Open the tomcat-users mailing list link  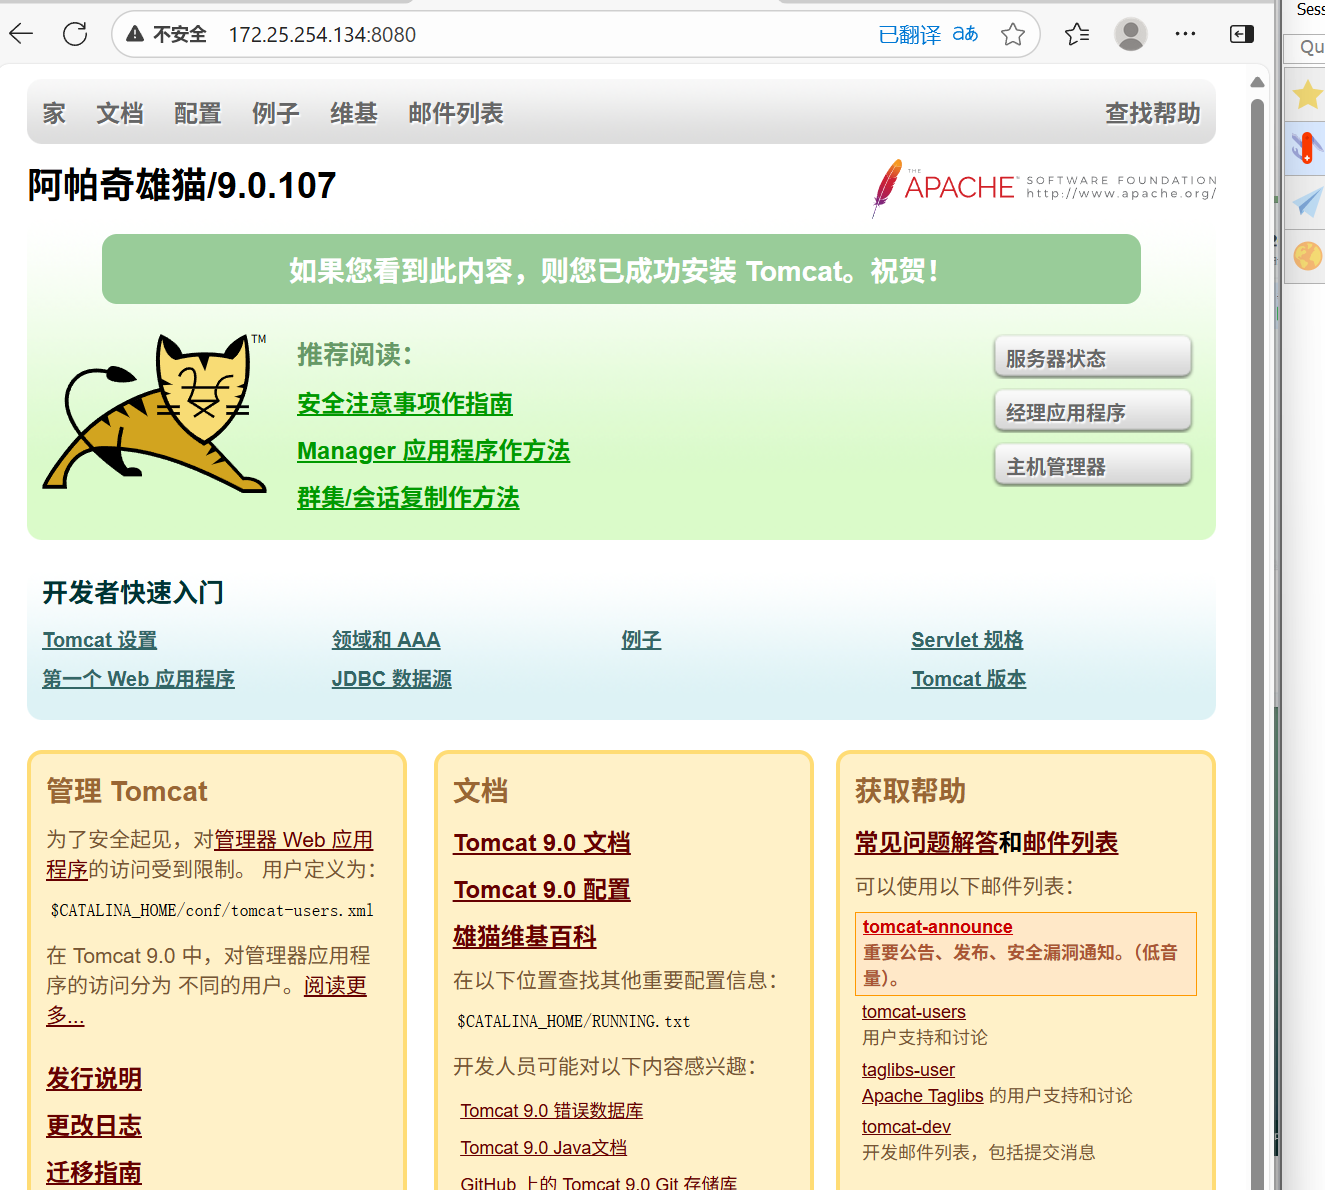[914, 1012]
